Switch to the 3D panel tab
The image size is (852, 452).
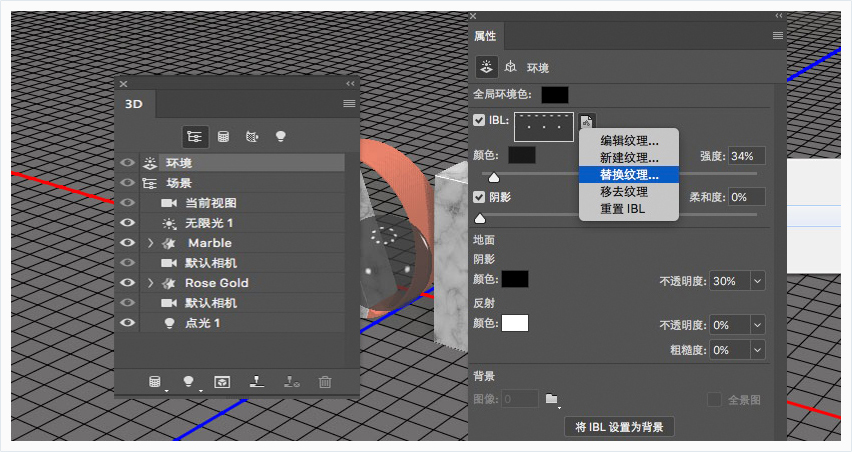[x=134, y=104]
